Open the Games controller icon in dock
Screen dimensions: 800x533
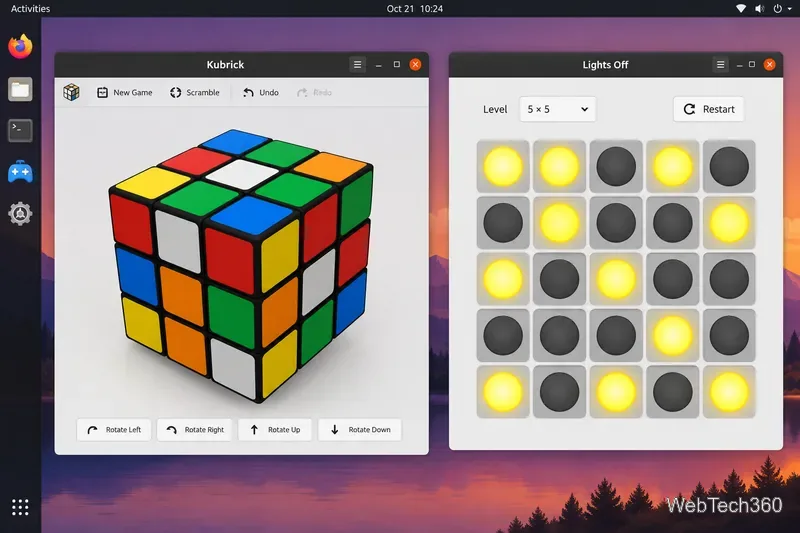click(x=20, y=172)
